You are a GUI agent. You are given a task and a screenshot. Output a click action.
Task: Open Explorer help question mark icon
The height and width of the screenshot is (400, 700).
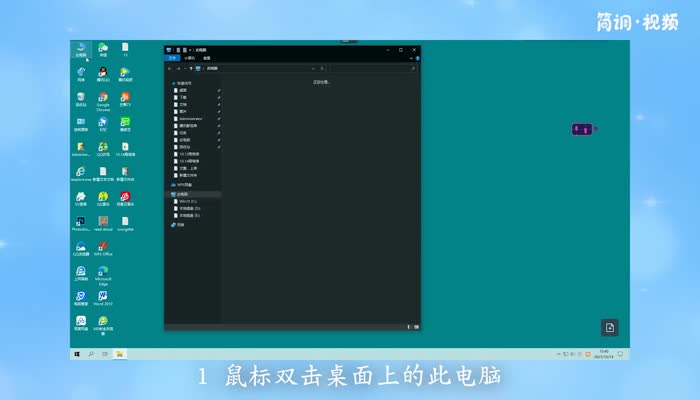click(x=417, y=58)
